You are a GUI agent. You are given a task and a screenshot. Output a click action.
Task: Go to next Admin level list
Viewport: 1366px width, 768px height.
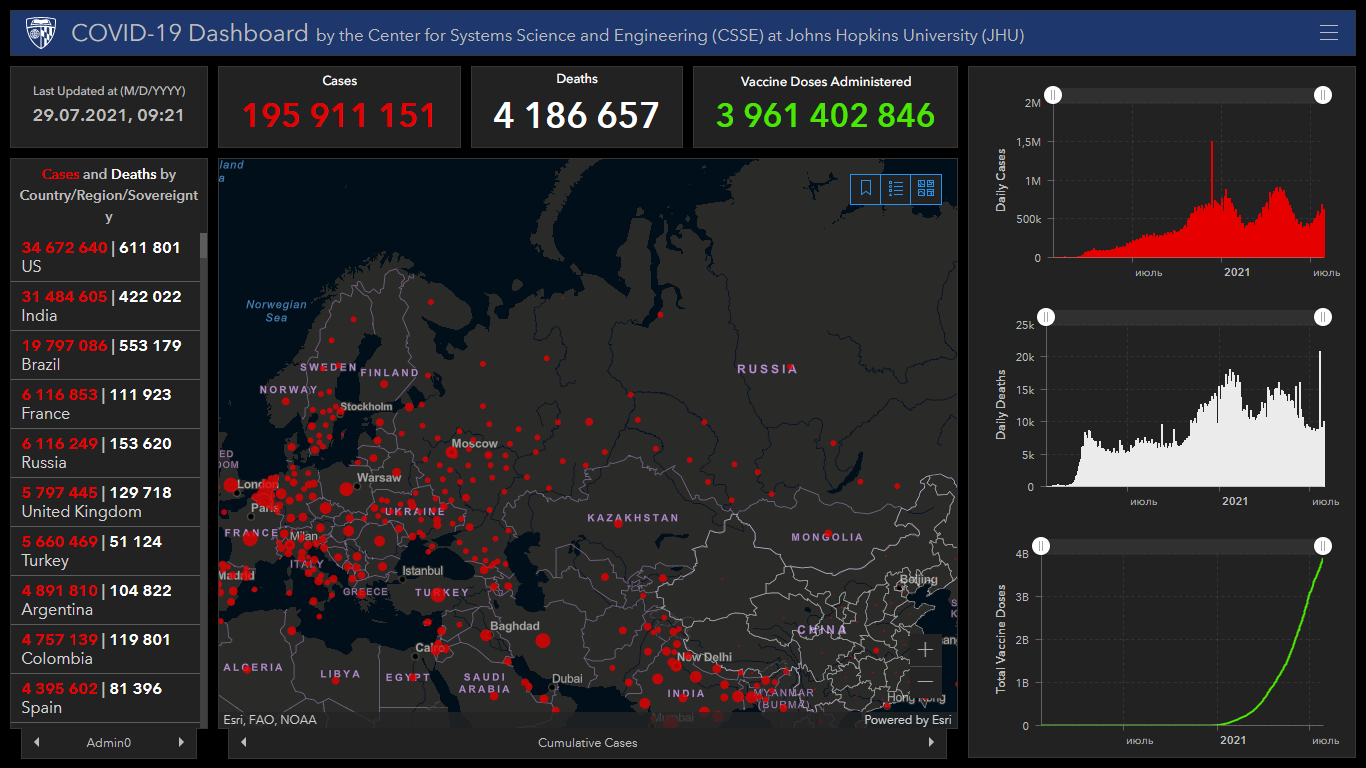point(181,742)
